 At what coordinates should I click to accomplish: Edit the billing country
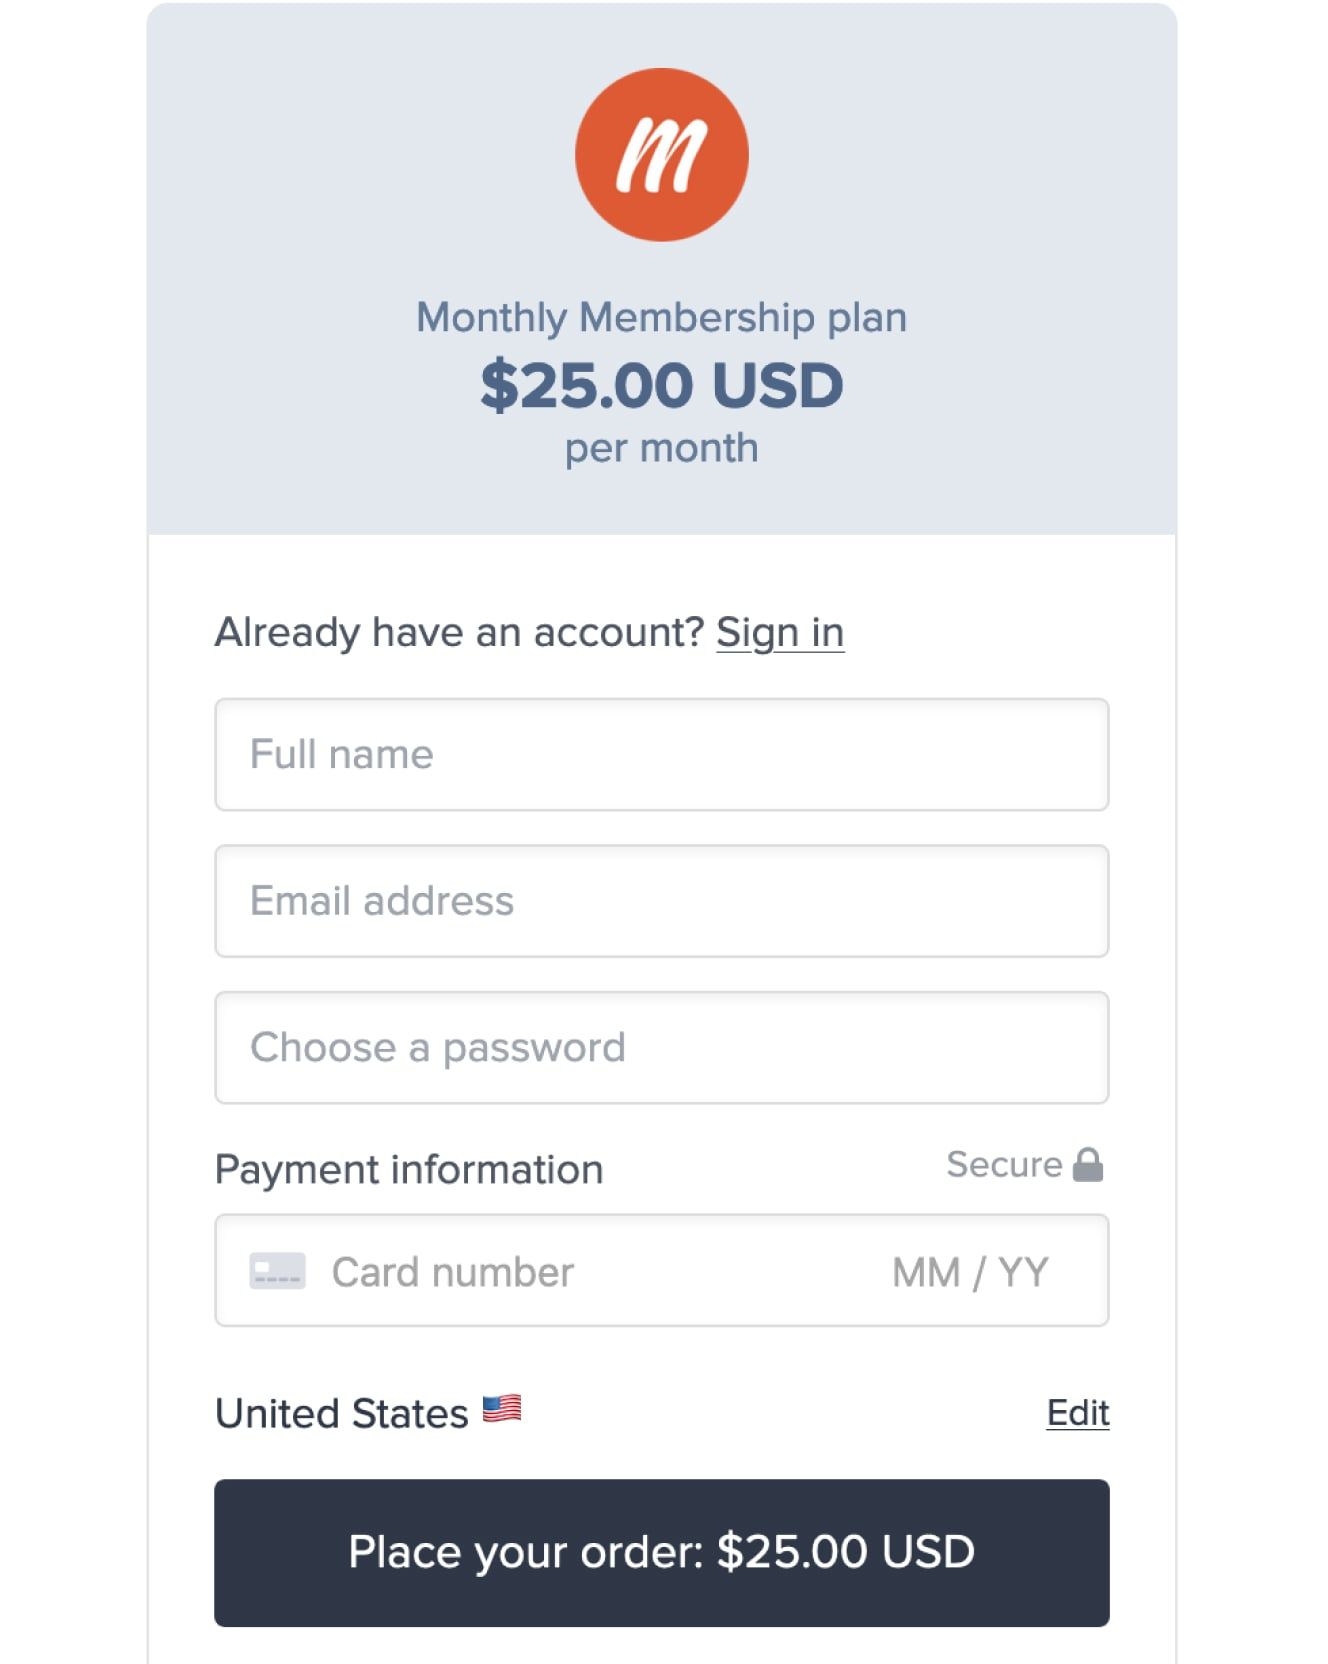pyautogui.click(x=1077, y=1413)
